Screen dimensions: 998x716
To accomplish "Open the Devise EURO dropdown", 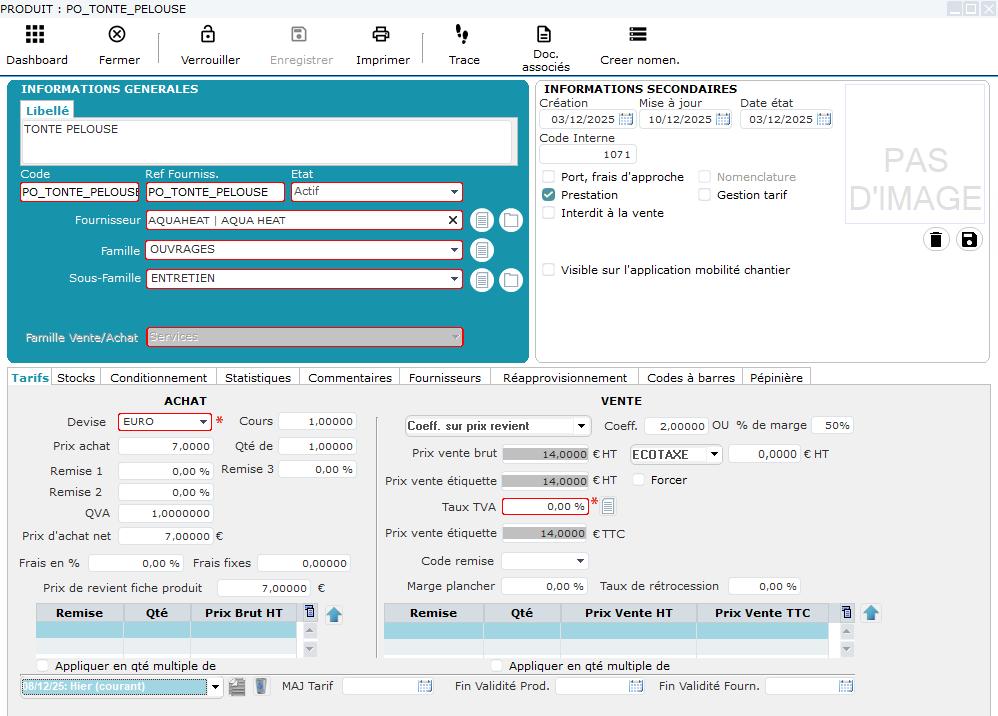I will pyautogui.click(x=203, y=422).
